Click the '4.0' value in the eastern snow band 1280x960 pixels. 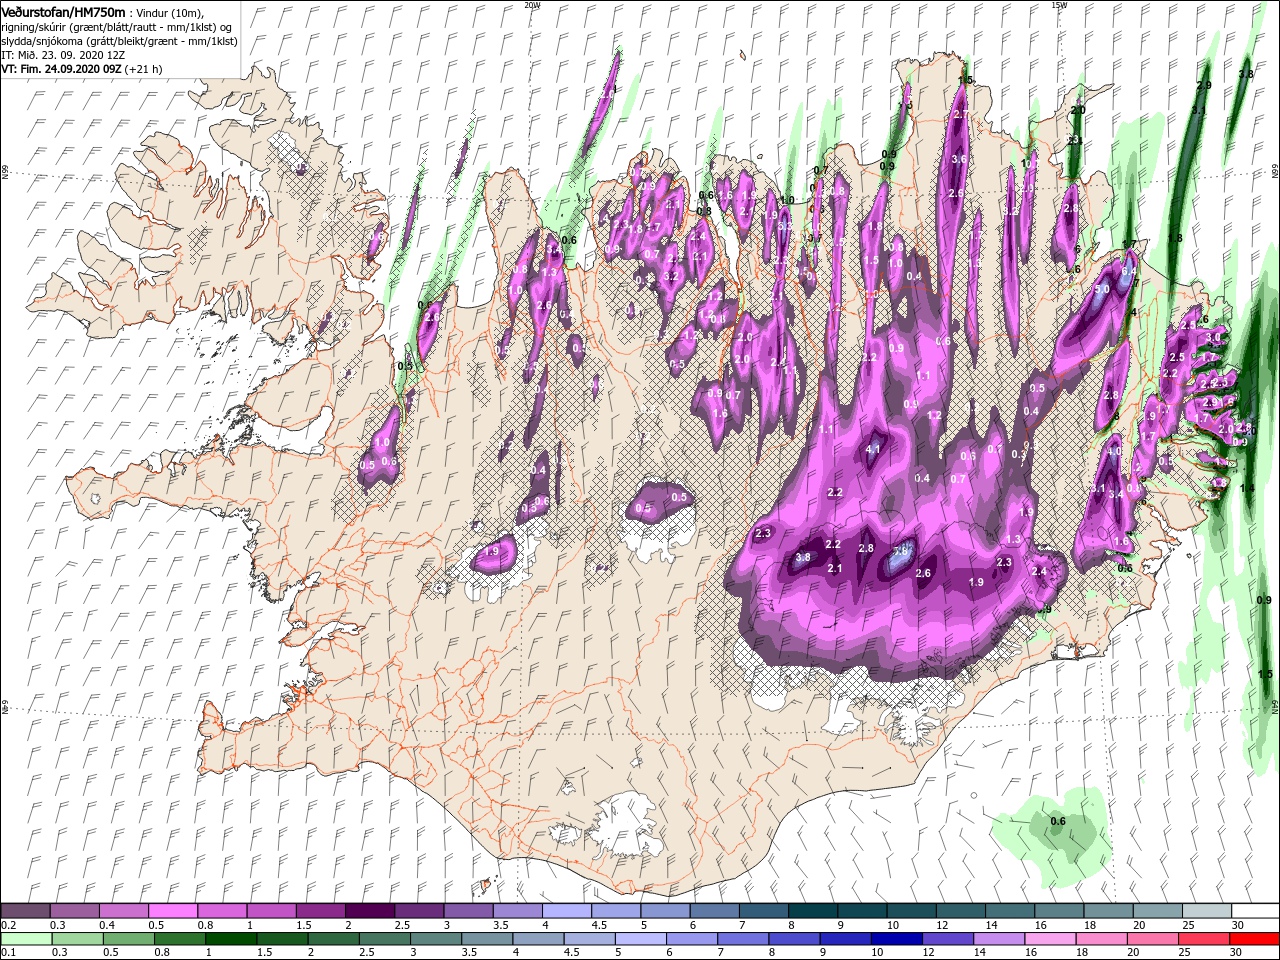[1114, 451]
